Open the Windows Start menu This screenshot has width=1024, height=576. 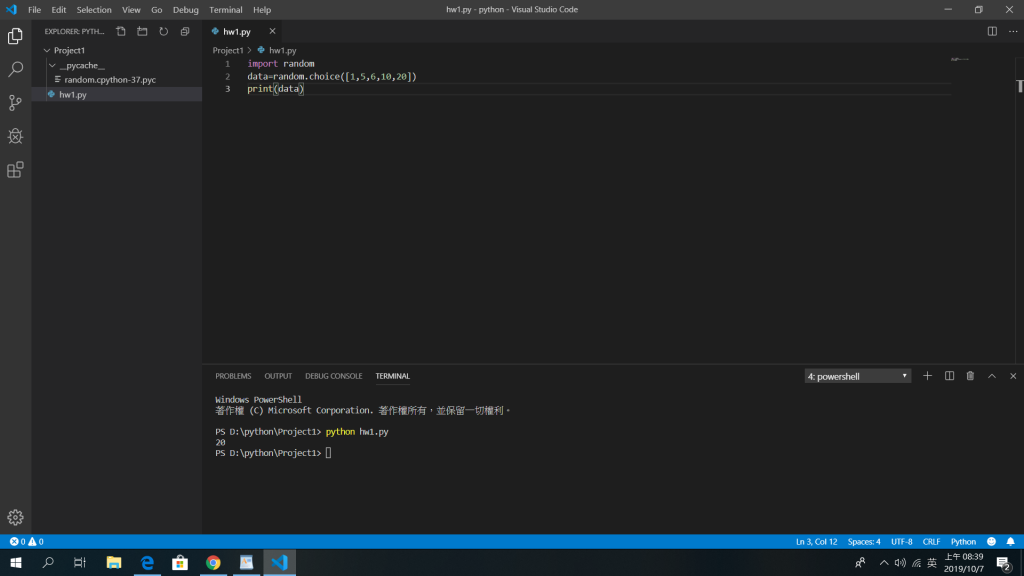(16, 562)
